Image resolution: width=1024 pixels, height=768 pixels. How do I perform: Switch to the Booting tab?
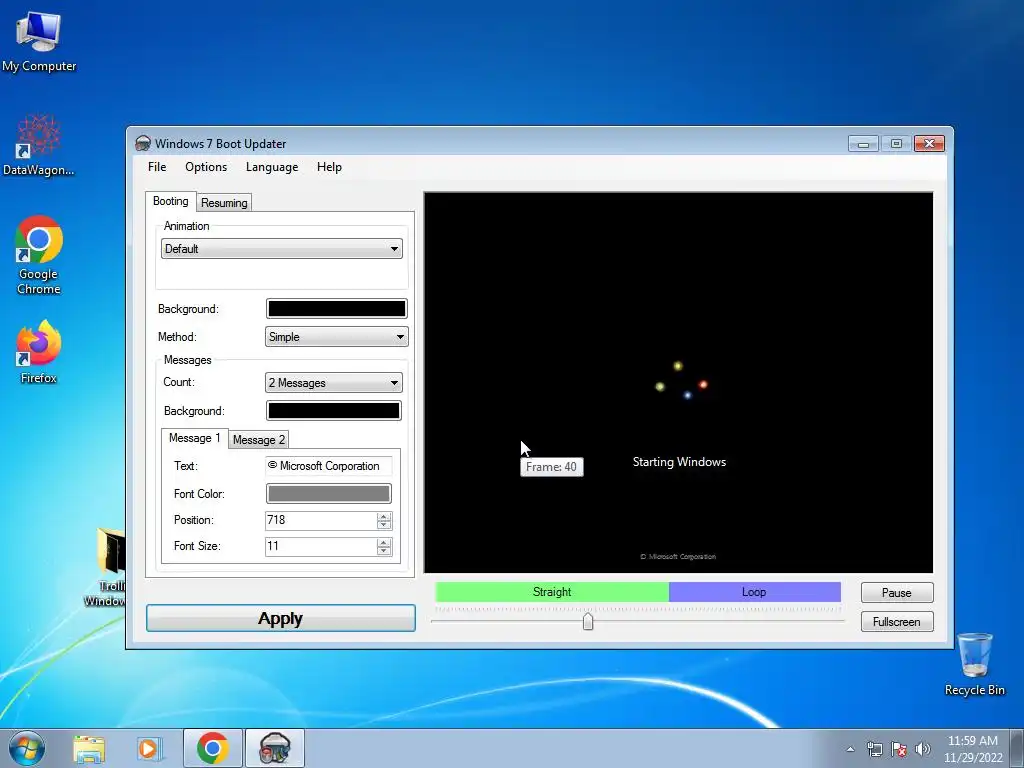[170, 201]
